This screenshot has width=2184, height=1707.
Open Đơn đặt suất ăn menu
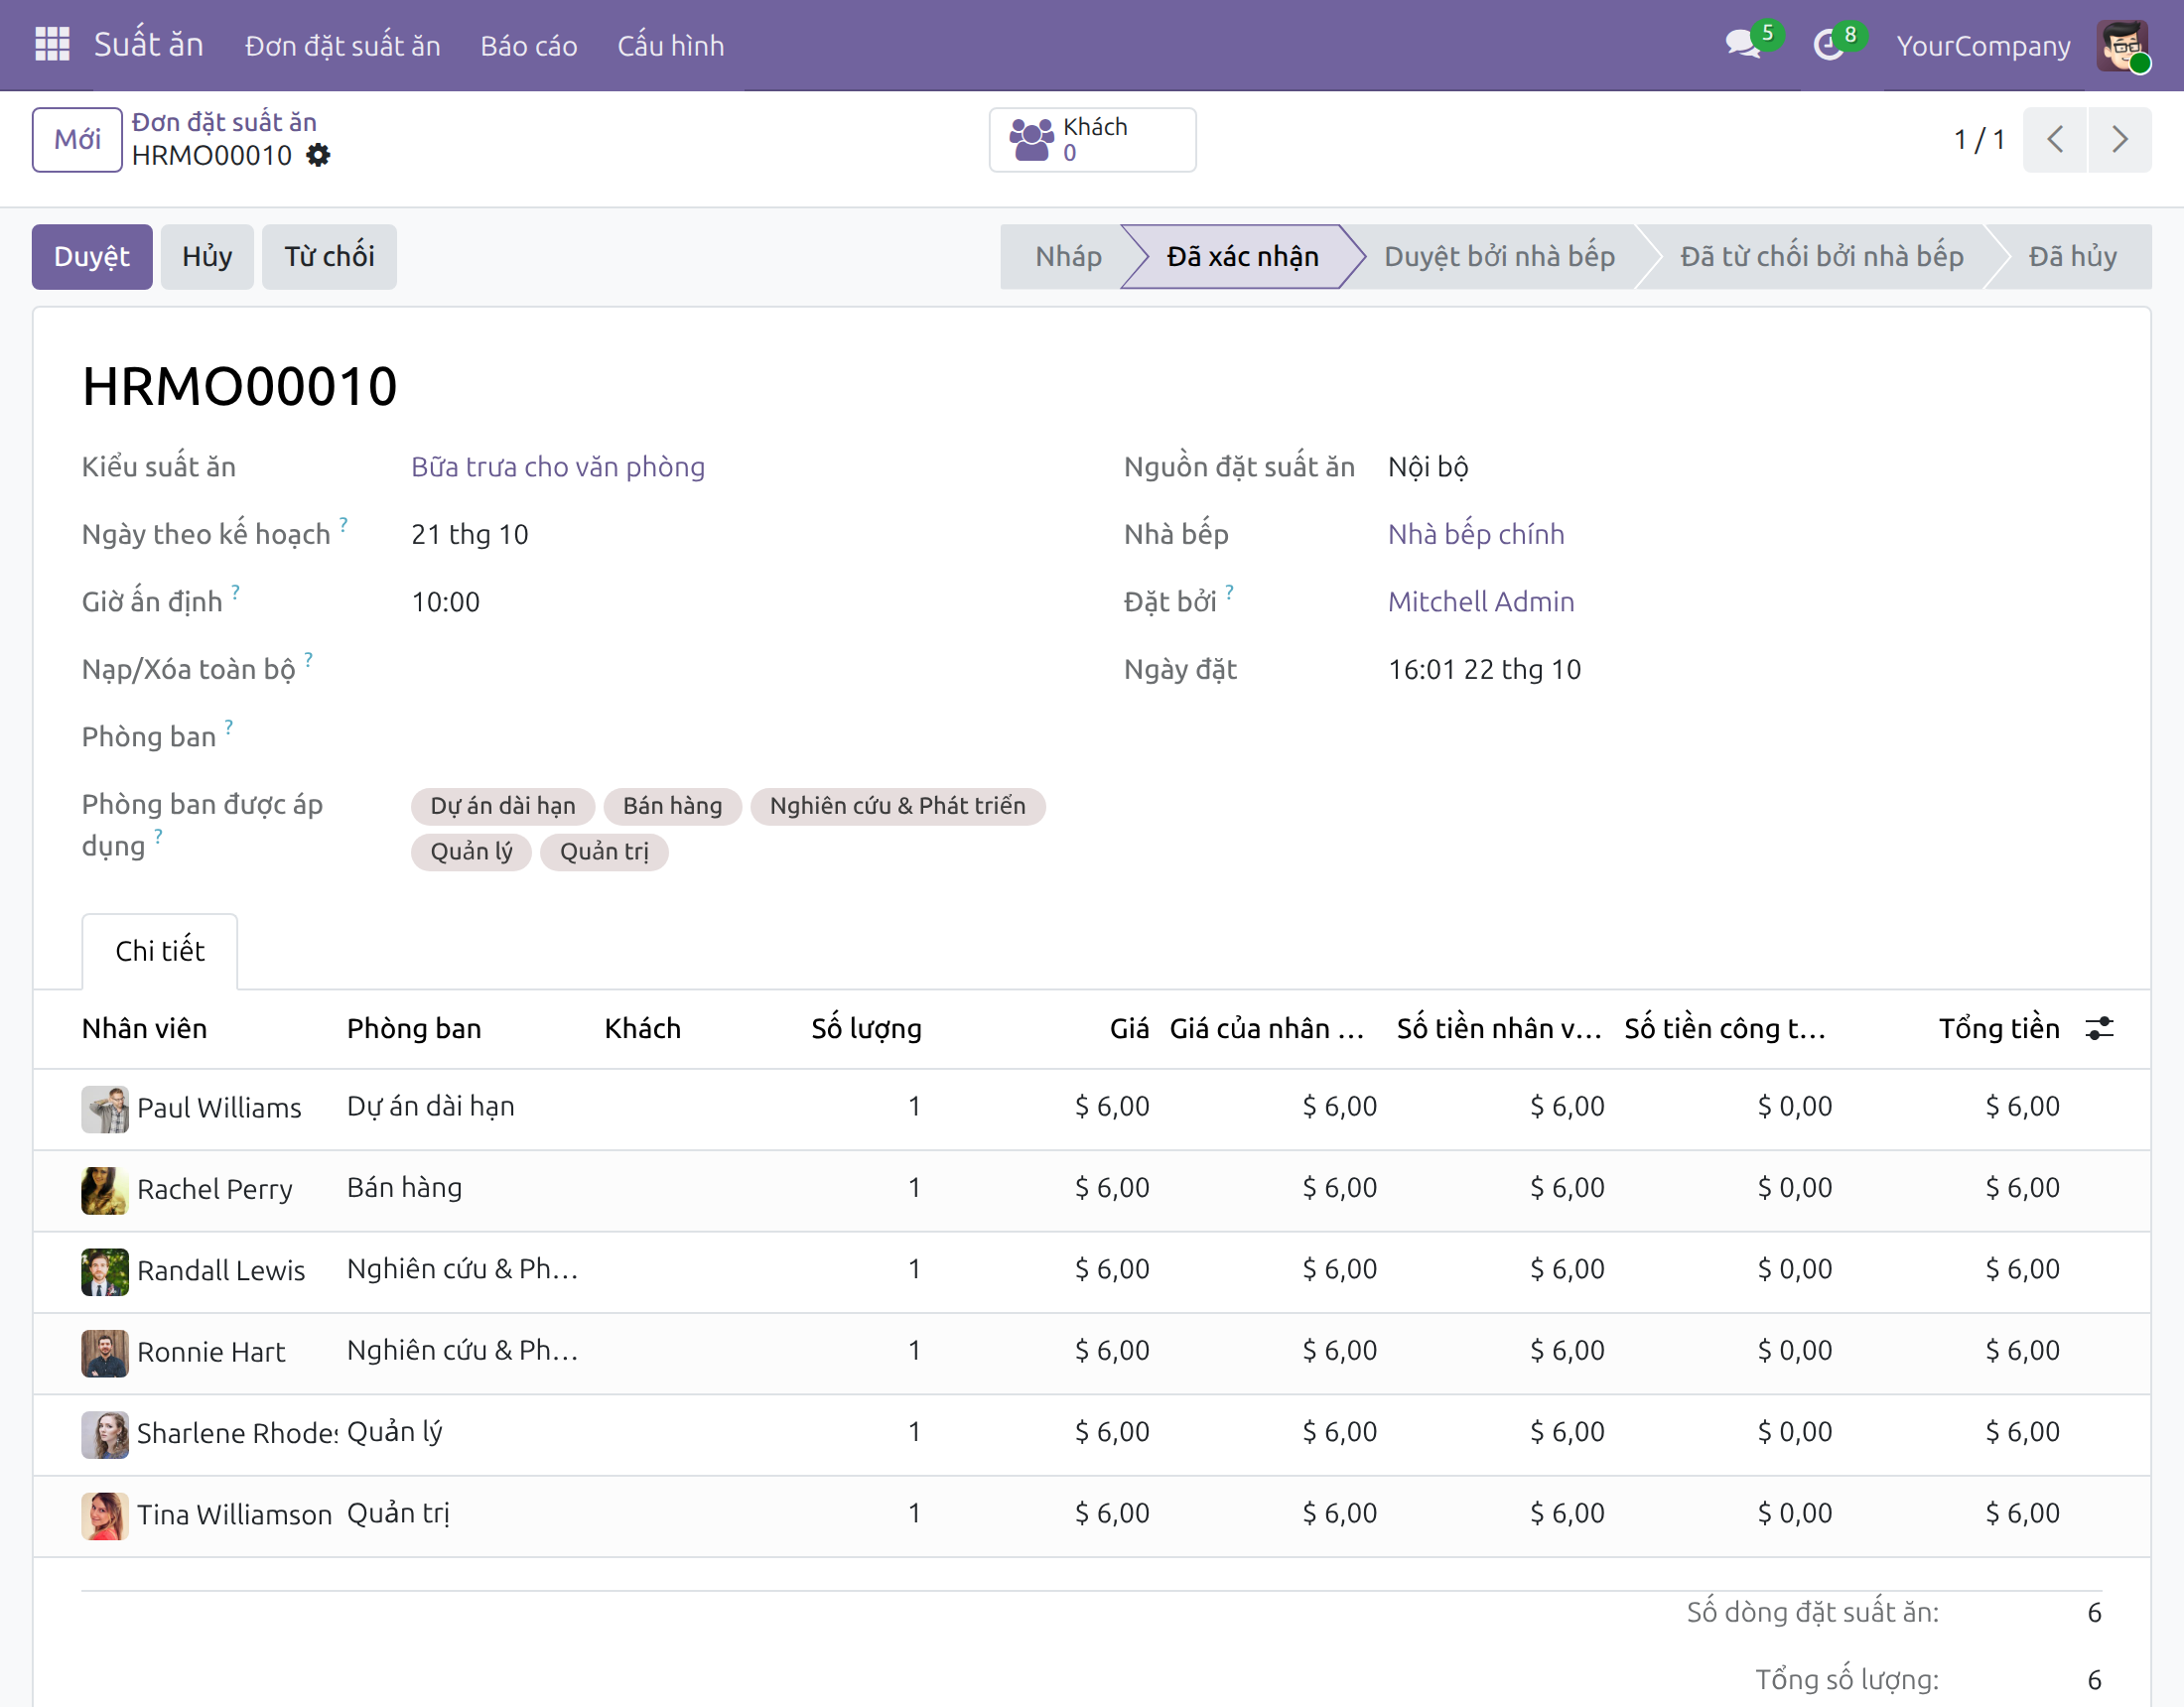coord(342,45)
